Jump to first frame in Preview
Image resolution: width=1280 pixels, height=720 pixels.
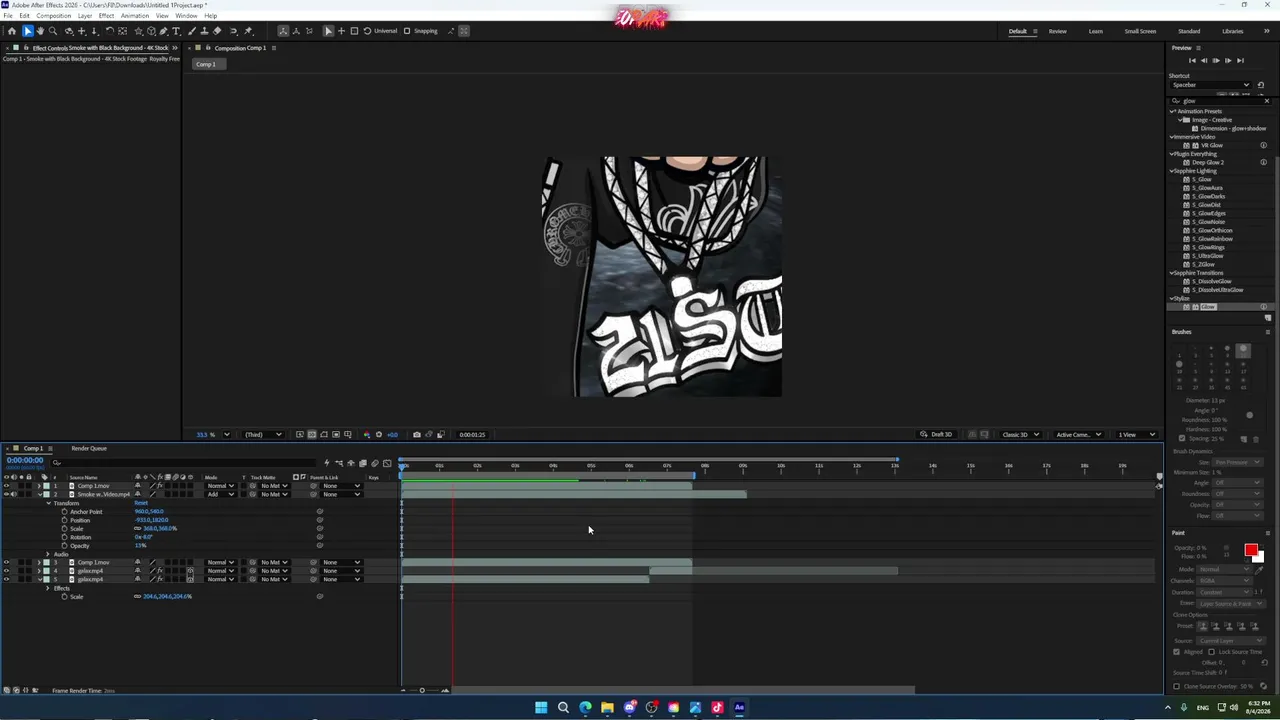click(1192, 61)
